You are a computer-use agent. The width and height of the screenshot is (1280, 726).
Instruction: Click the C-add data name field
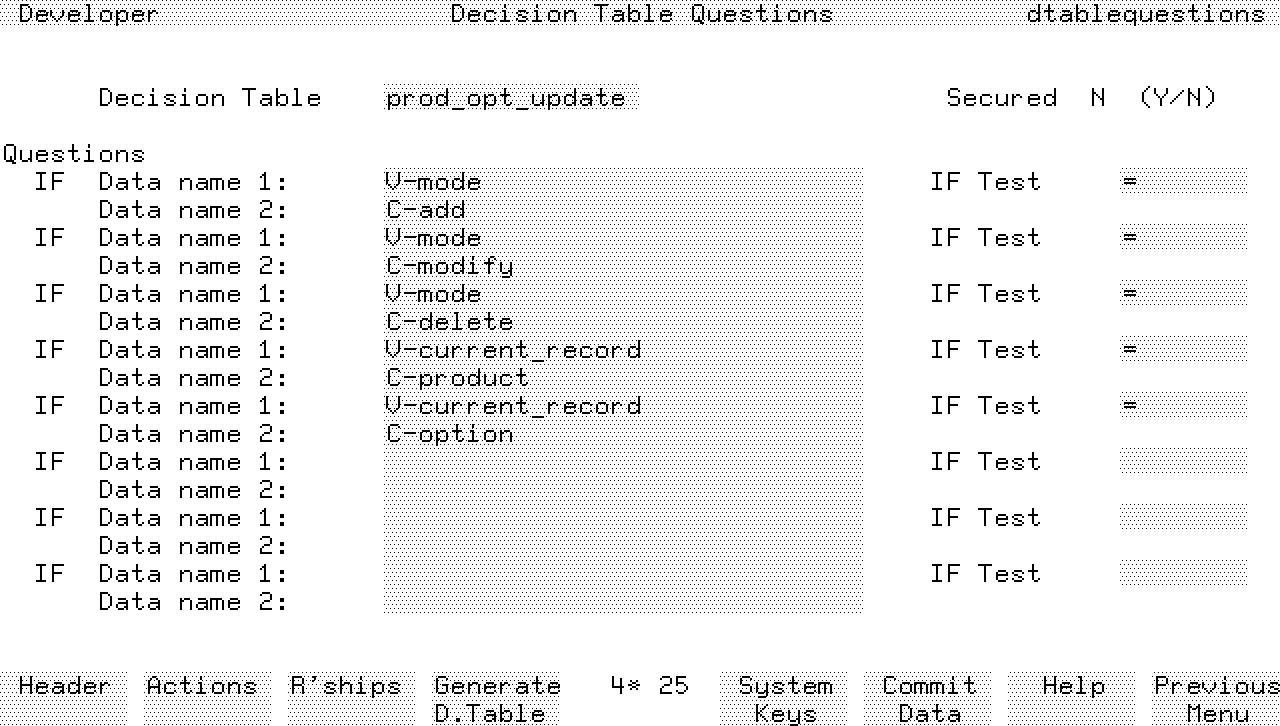pyautogui.click(x=622, y=210)
